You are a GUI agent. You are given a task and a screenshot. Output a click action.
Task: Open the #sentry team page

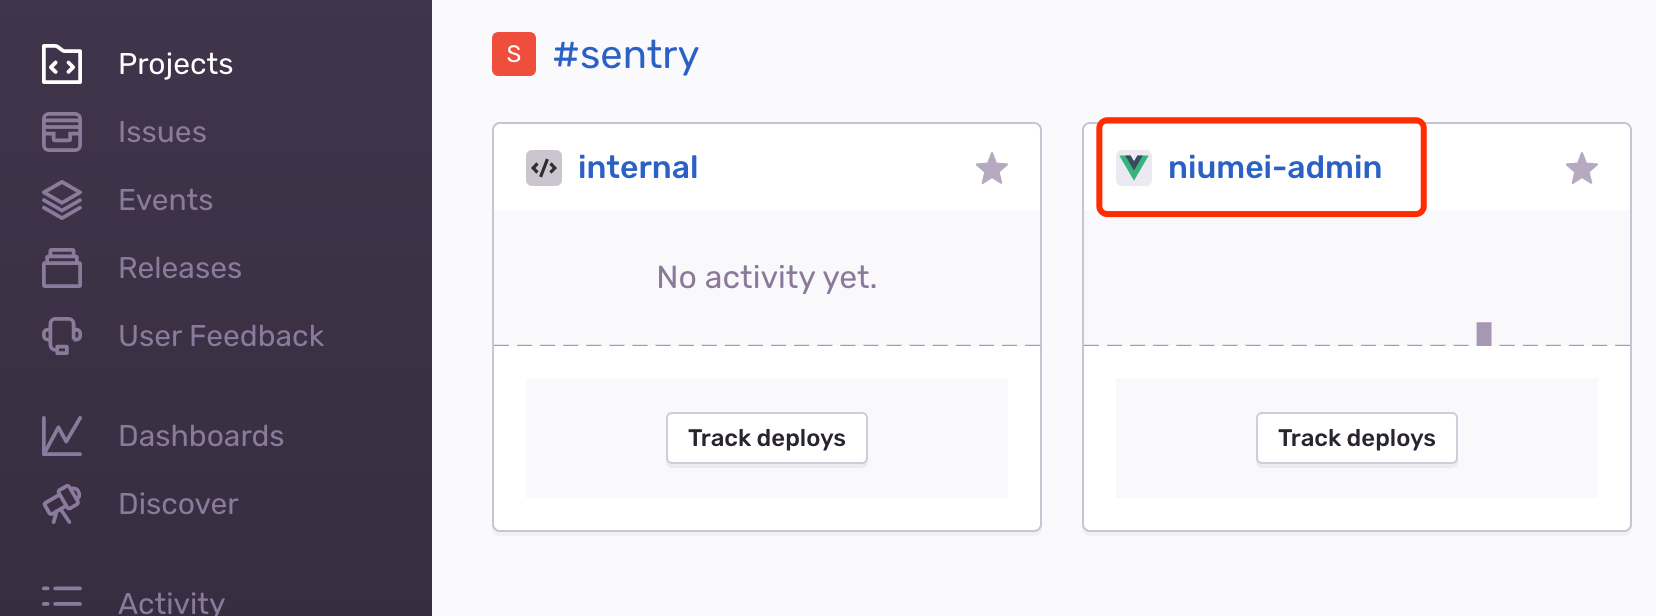tap(626, 55)
